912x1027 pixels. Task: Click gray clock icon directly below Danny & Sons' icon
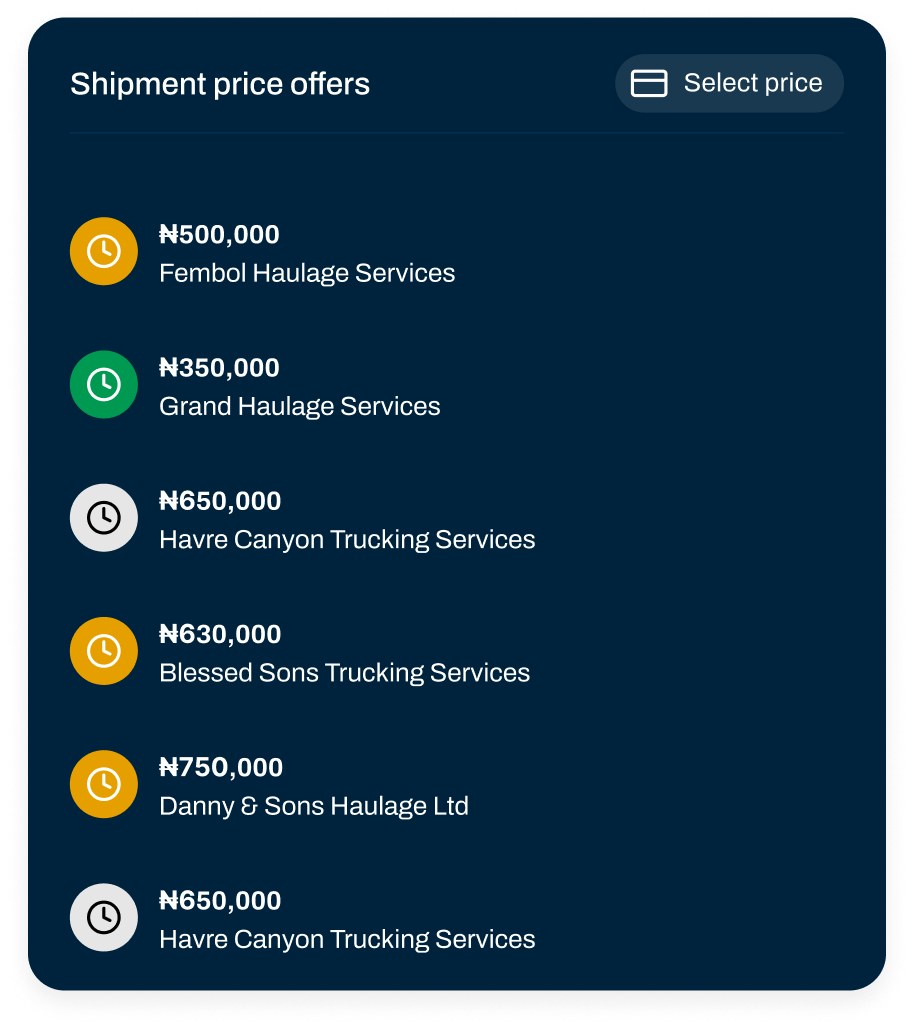(x=104, y=917)
